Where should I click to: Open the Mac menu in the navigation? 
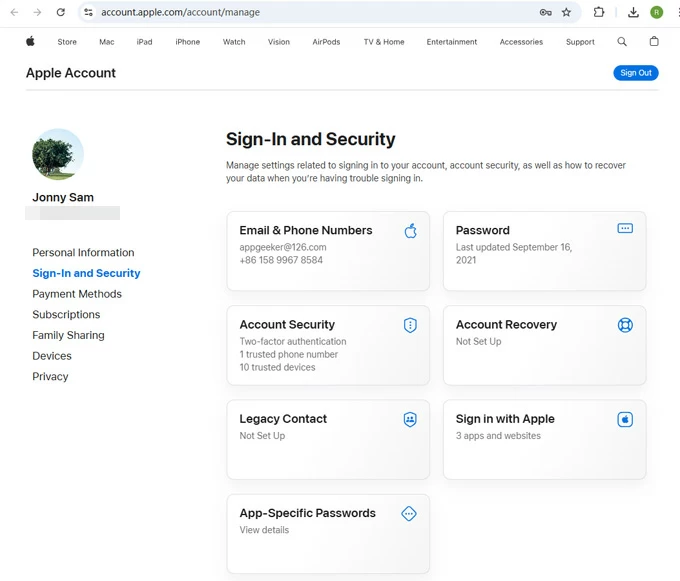[106, 42]
